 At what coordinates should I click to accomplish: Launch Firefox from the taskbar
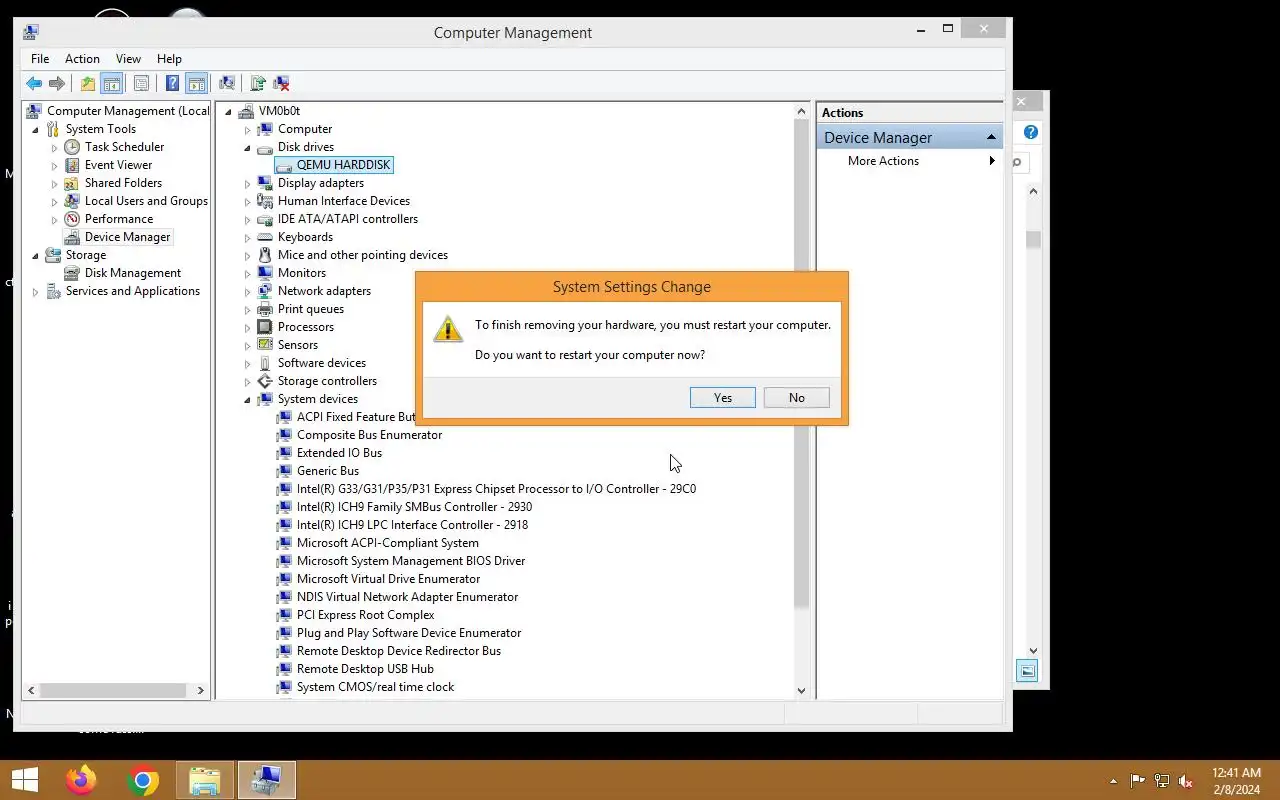pos(81,780)
